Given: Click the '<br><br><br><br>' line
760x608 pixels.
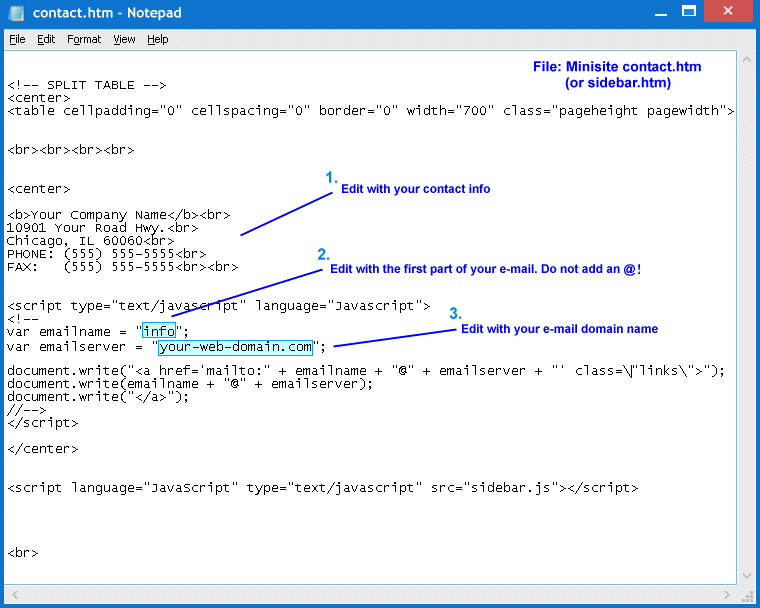Looking at the screenshot, I should pos(71,150).
